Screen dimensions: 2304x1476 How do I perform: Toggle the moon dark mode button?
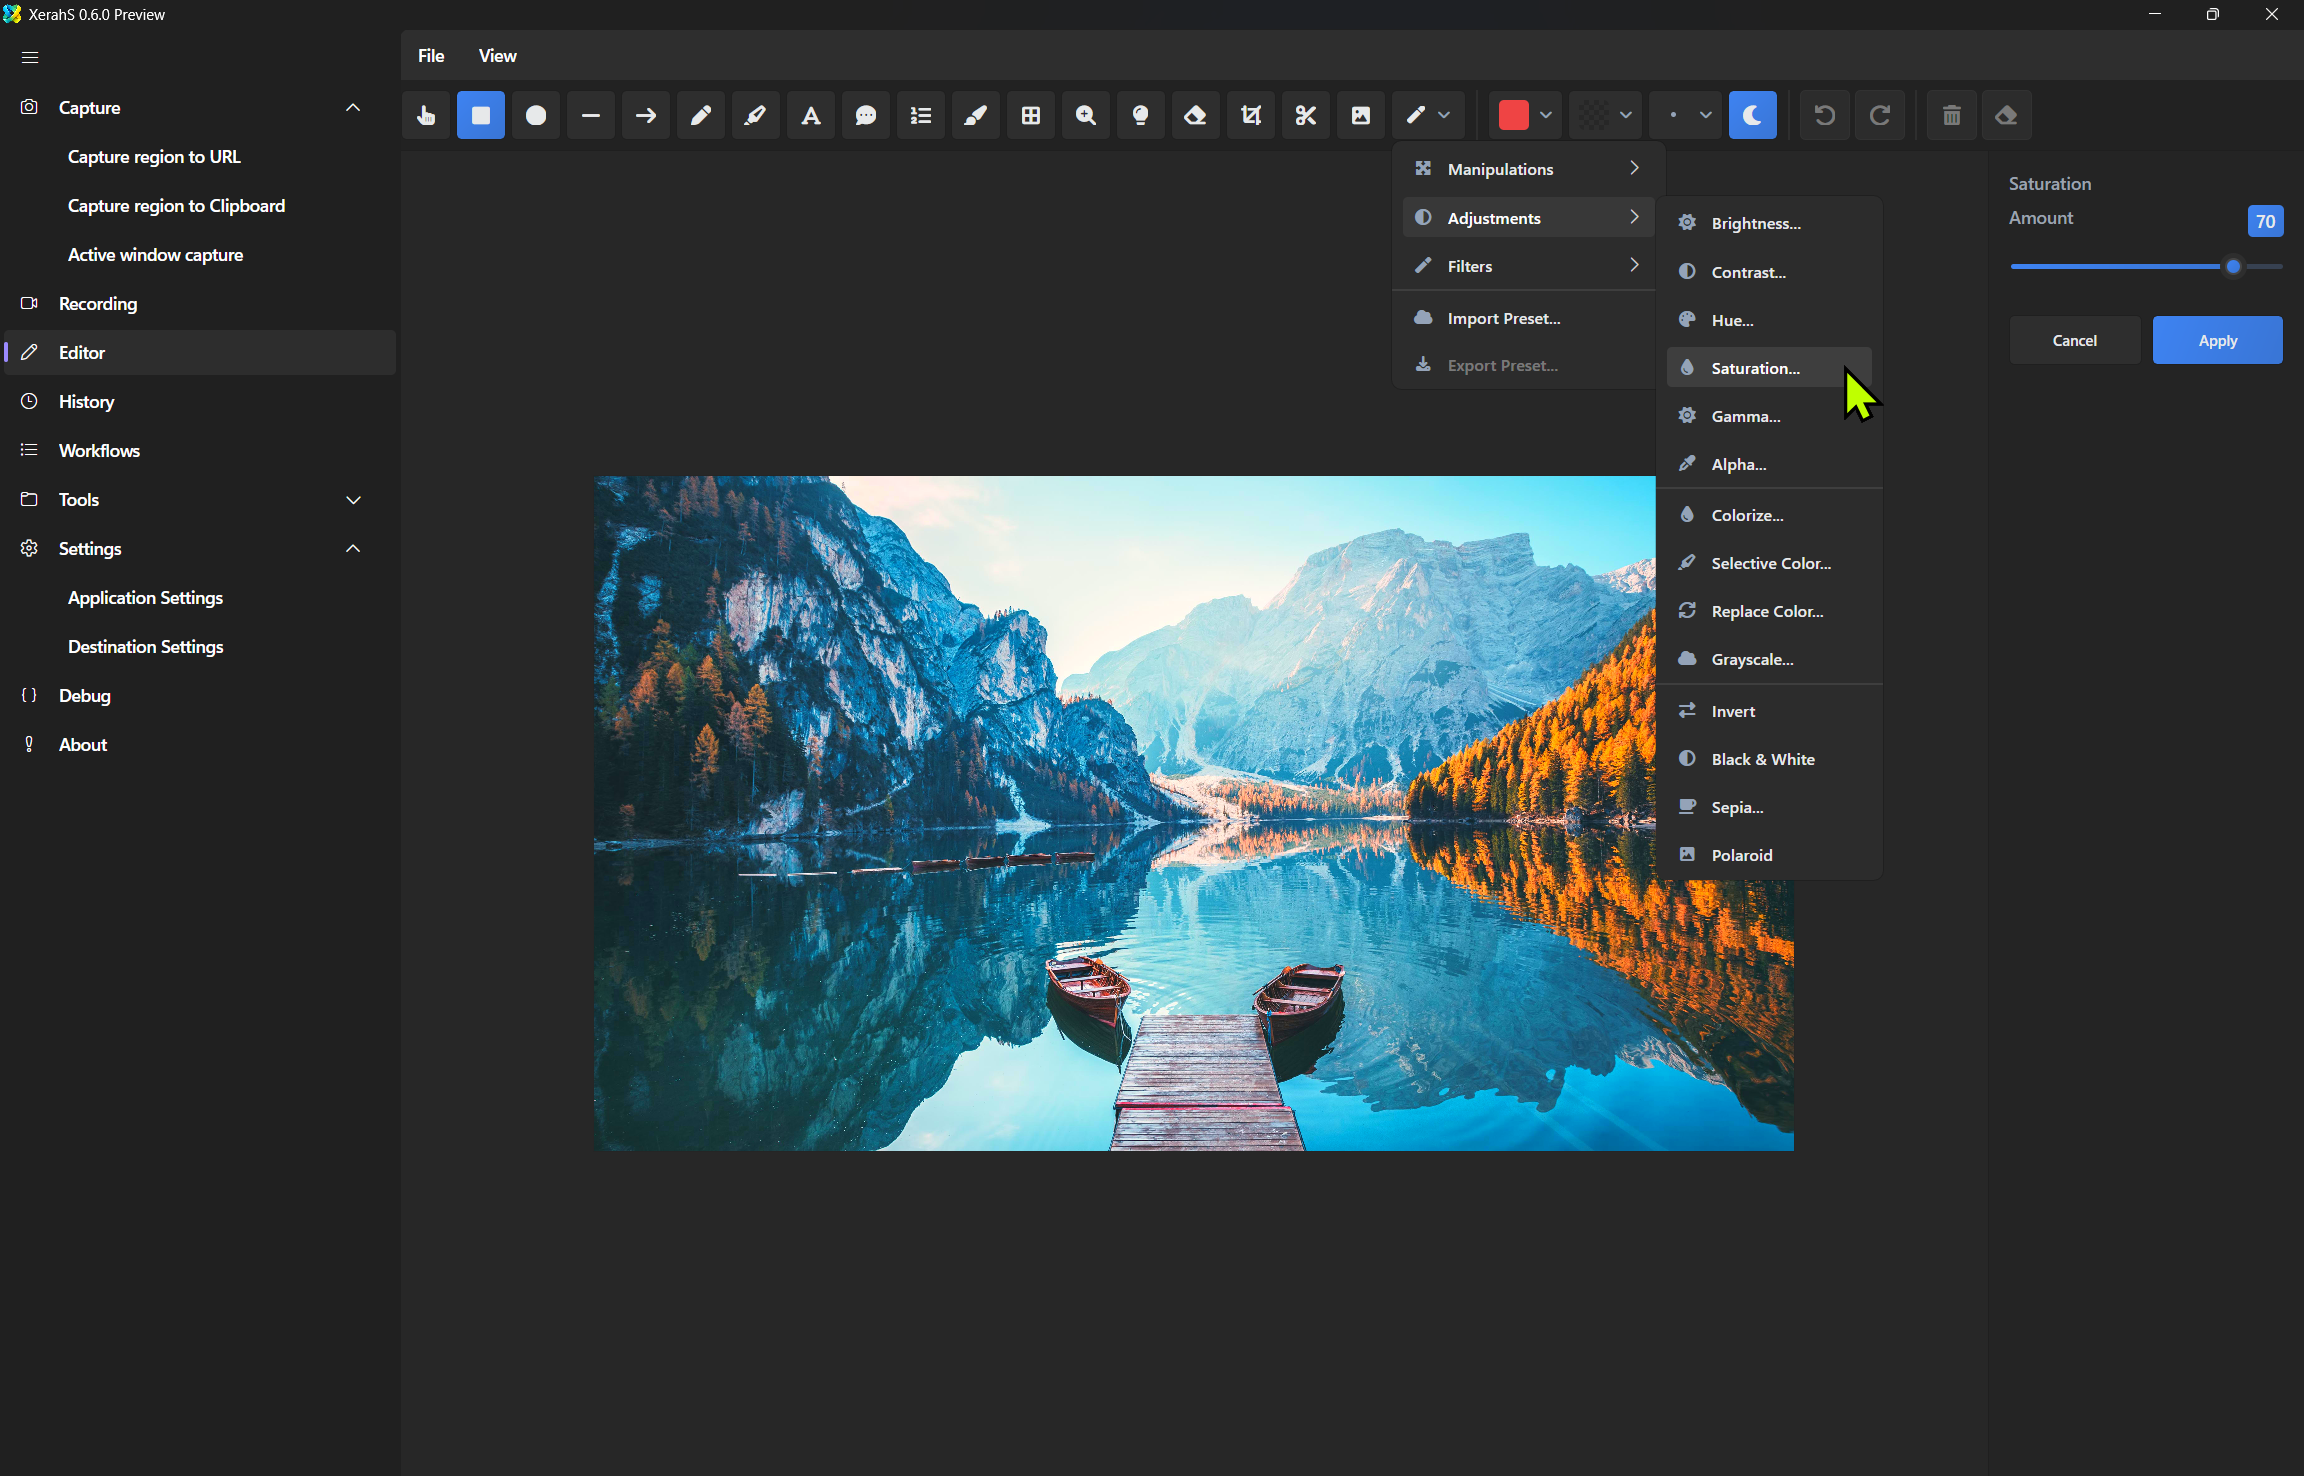click(1752, 115)
